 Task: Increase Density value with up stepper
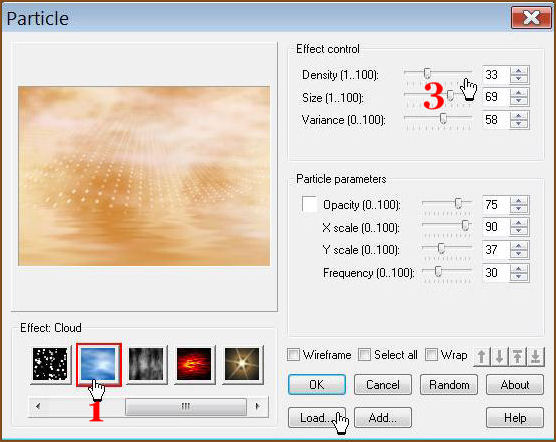519,71
